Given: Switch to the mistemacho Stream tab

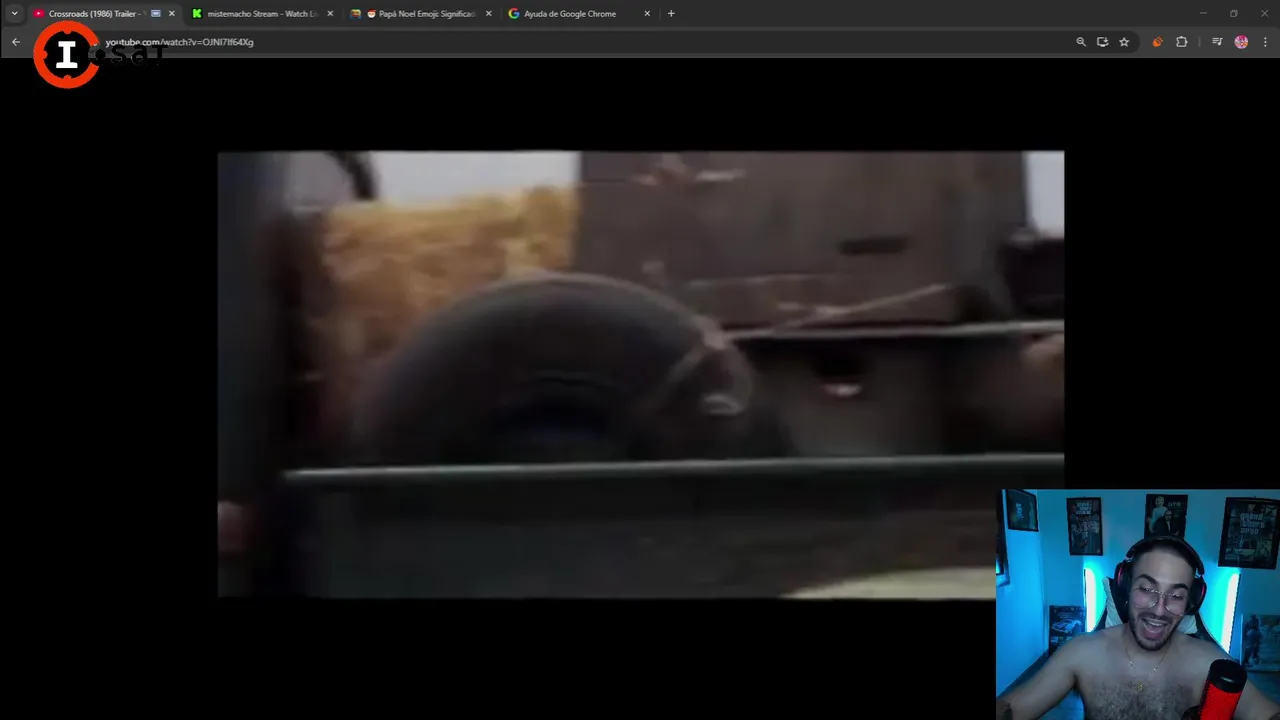Looking at the screenshot, I should 262,13.
